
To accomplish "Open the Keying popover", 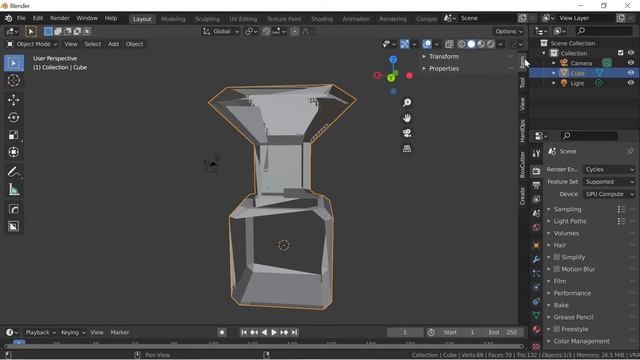I will [x=73, y=332].
